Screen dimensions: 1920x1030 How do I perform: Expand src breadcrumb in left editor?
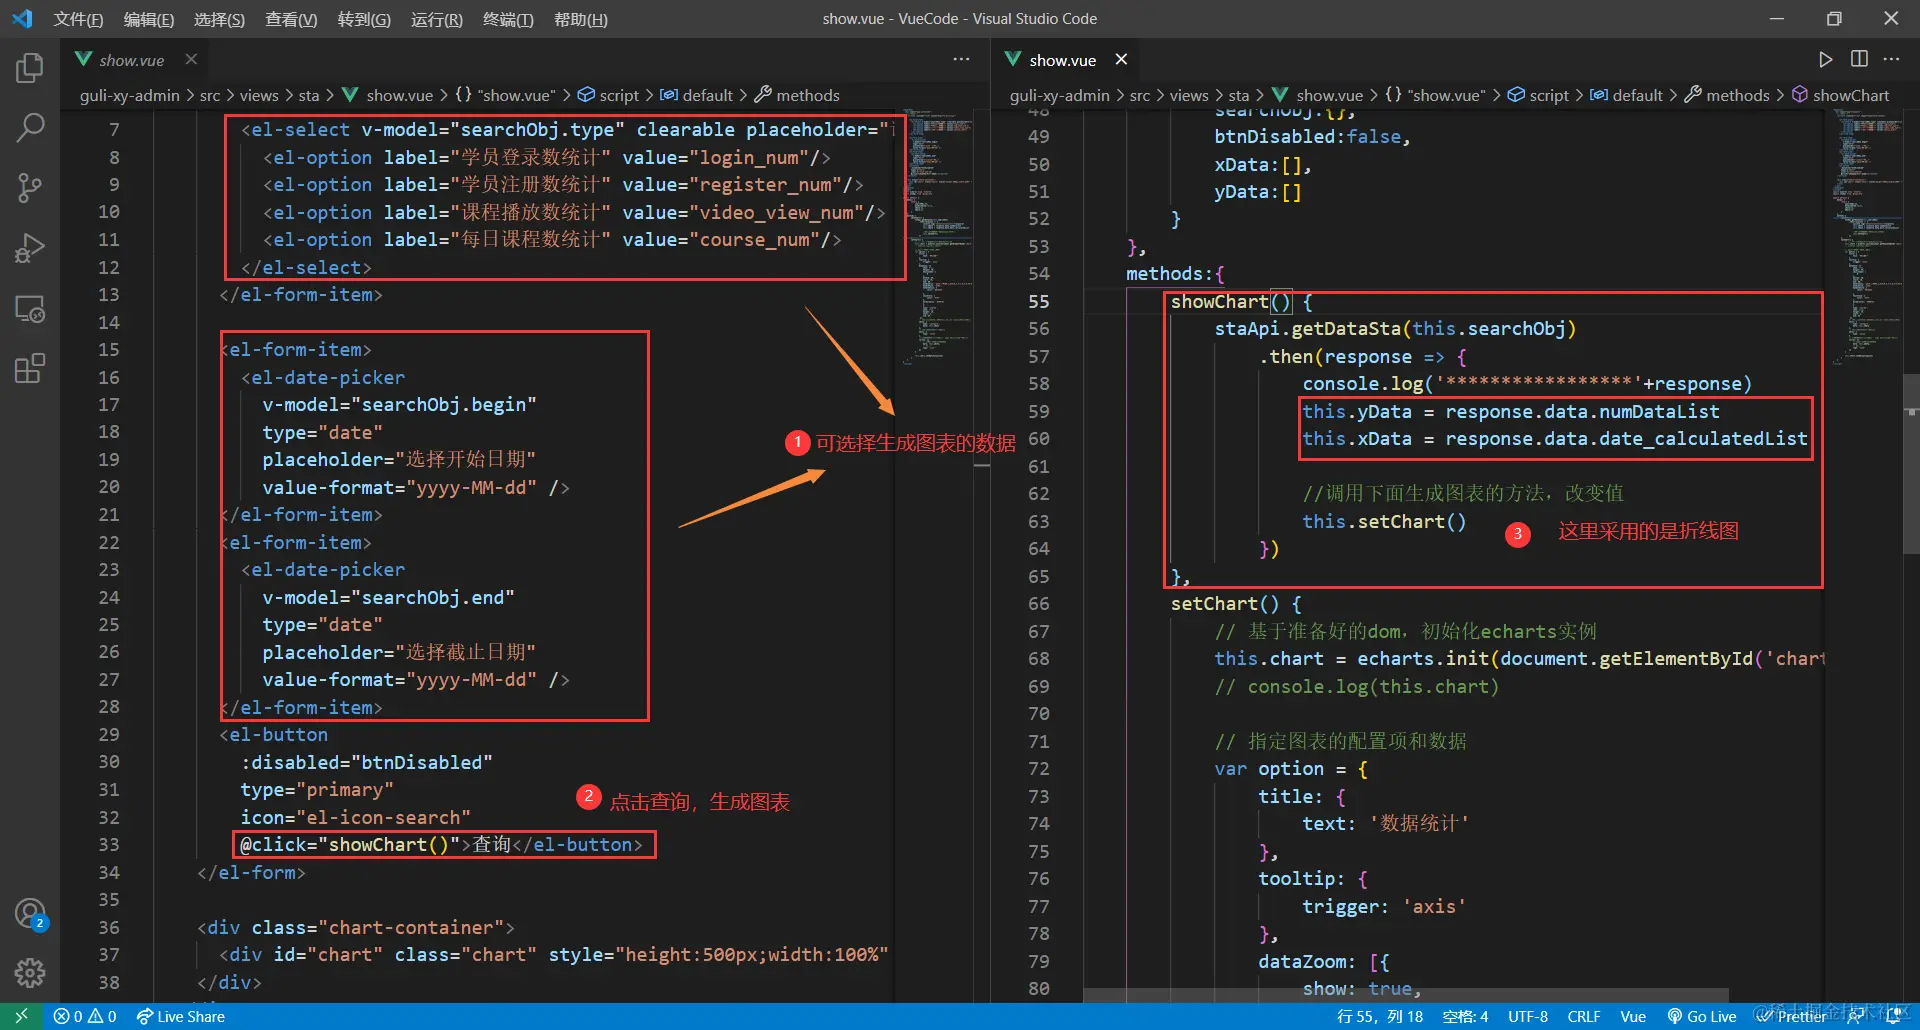click(x=209, y=95)
